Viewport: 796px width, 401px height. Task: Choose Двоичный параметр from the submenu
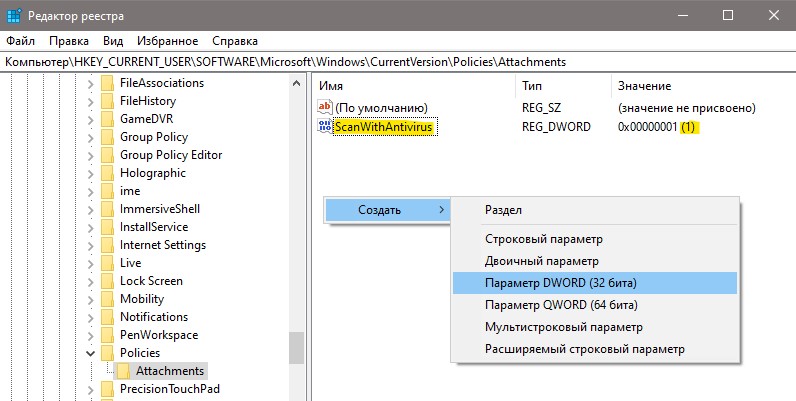click(x=594, y=261)
